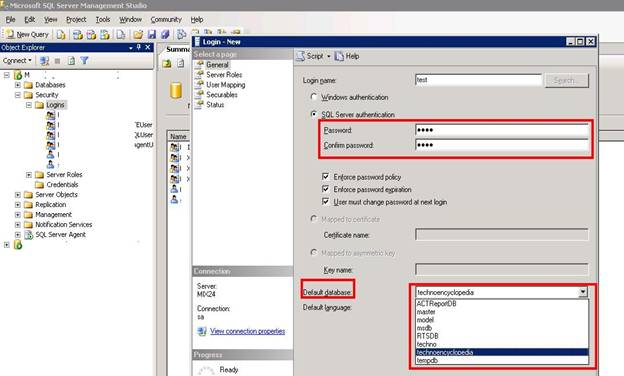Select Windows authentication radio button
Screen dimensions: 624x376
[x=314, y=97]
